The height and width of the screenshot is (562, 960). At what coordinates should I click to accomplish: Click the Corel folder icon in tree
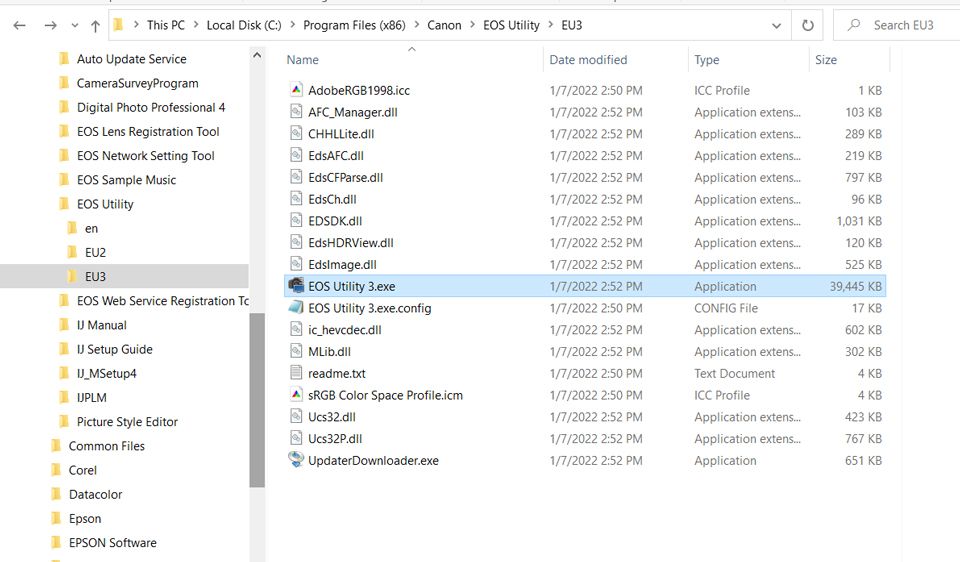(x=55, y=470)
